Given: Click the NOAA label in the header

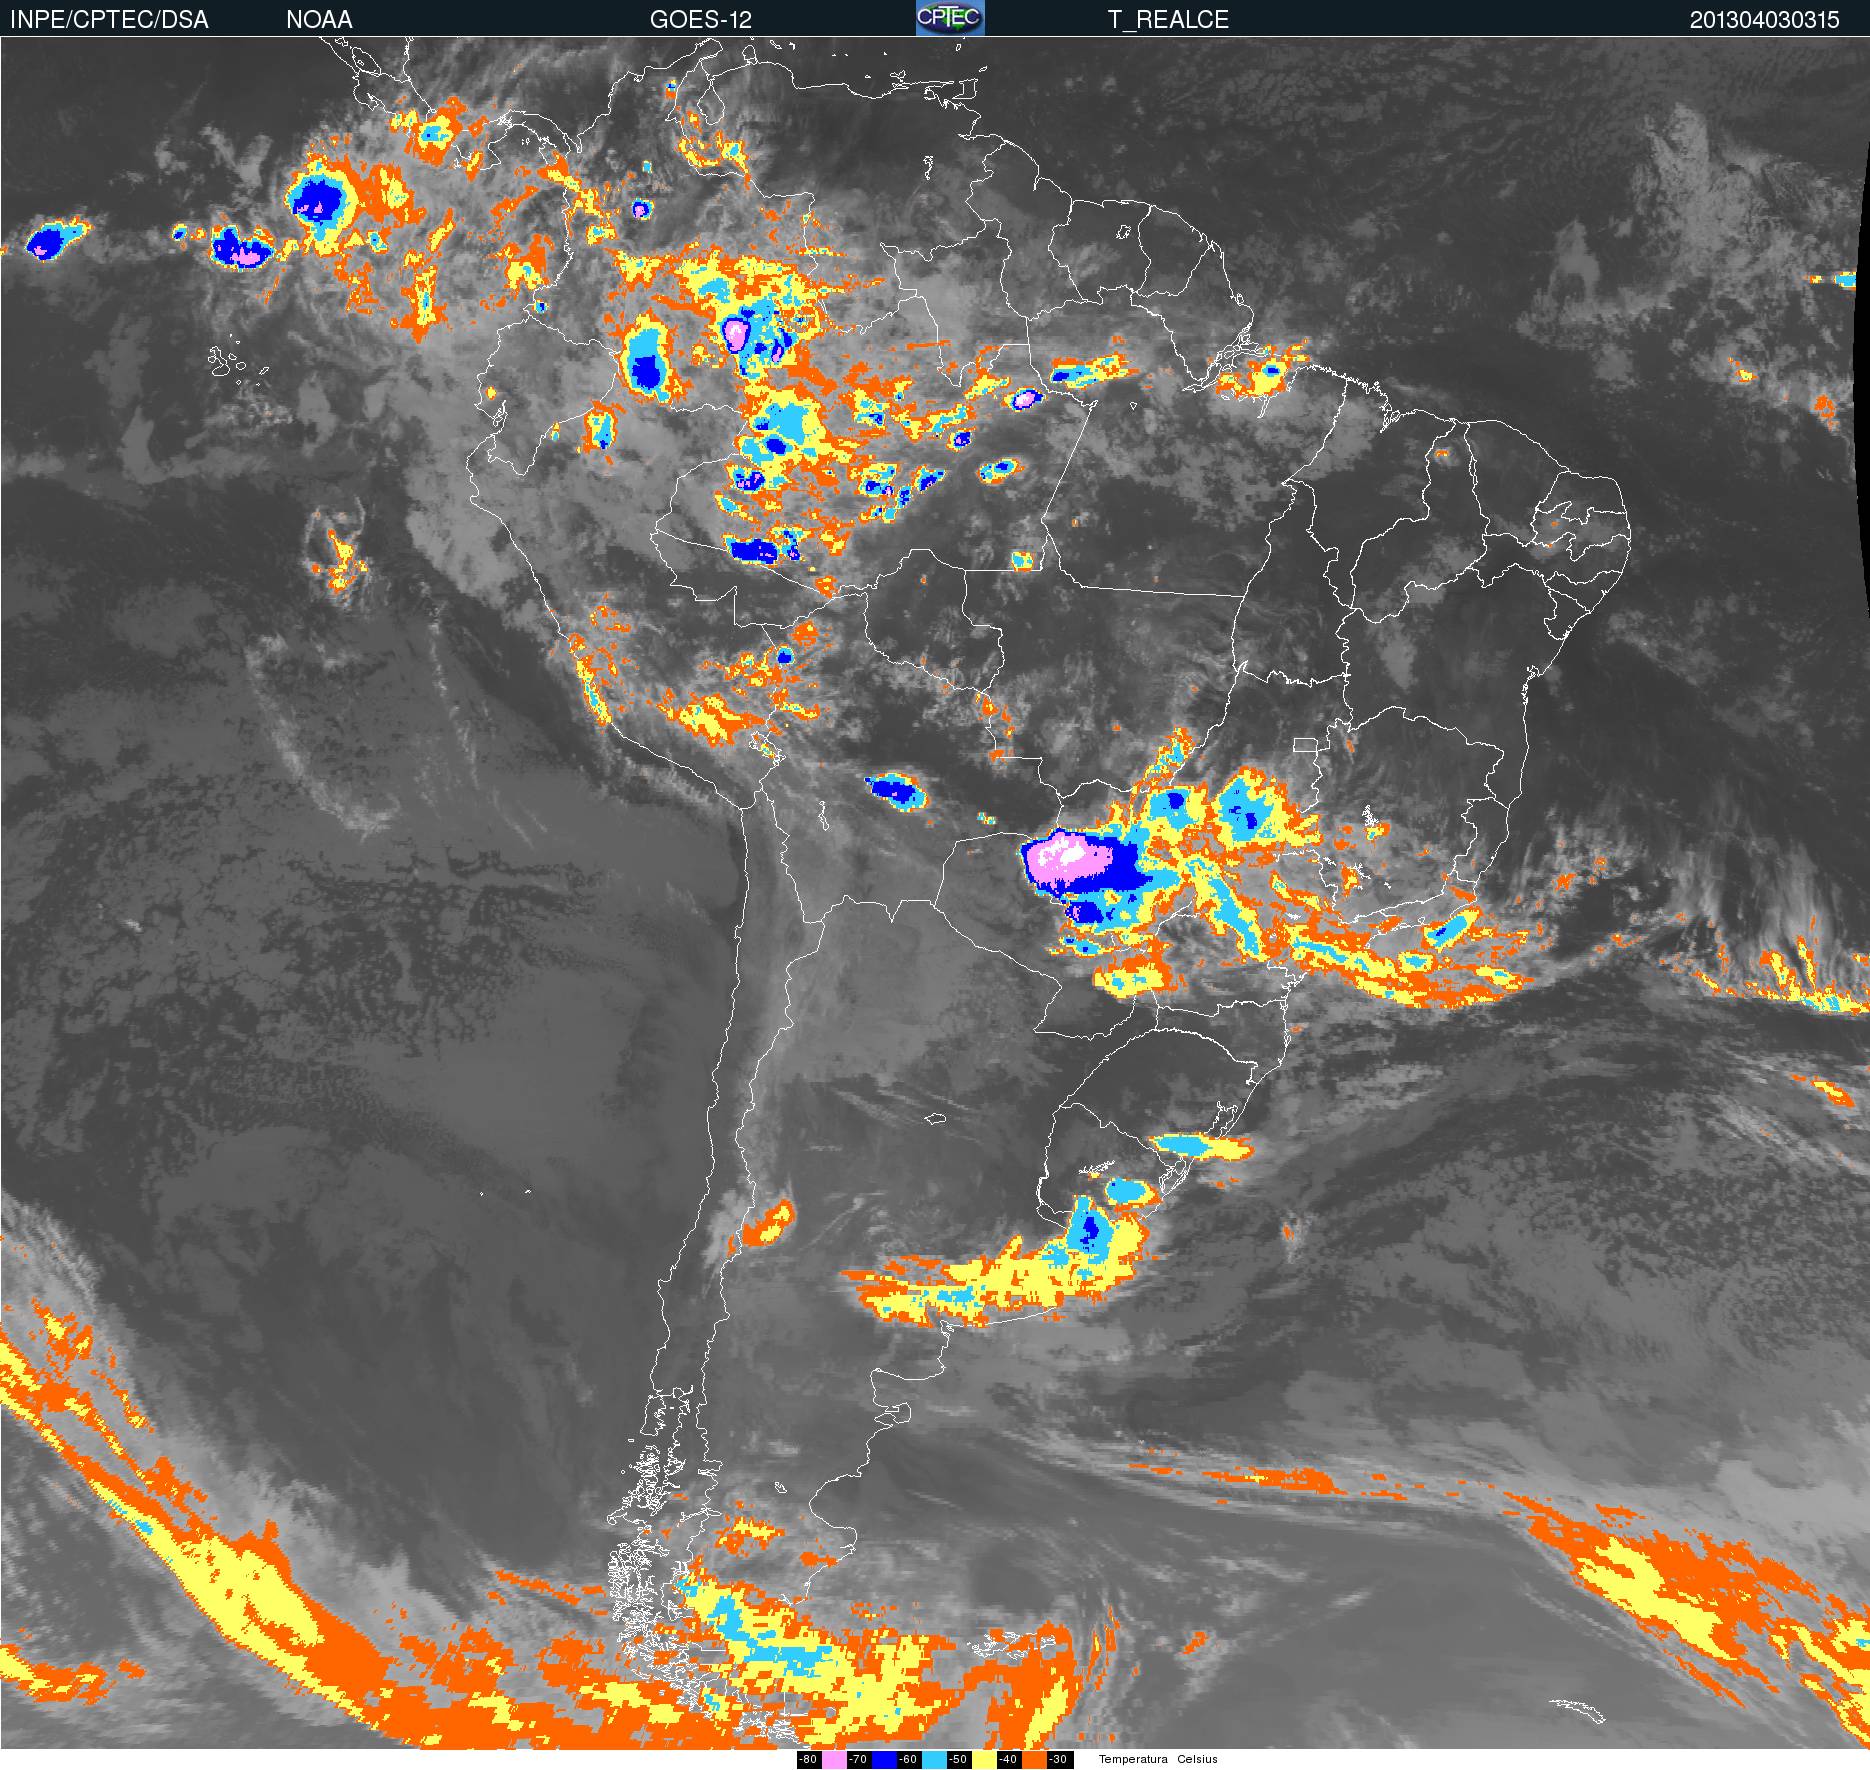Looking at the screenshot, I should point(319,20).
